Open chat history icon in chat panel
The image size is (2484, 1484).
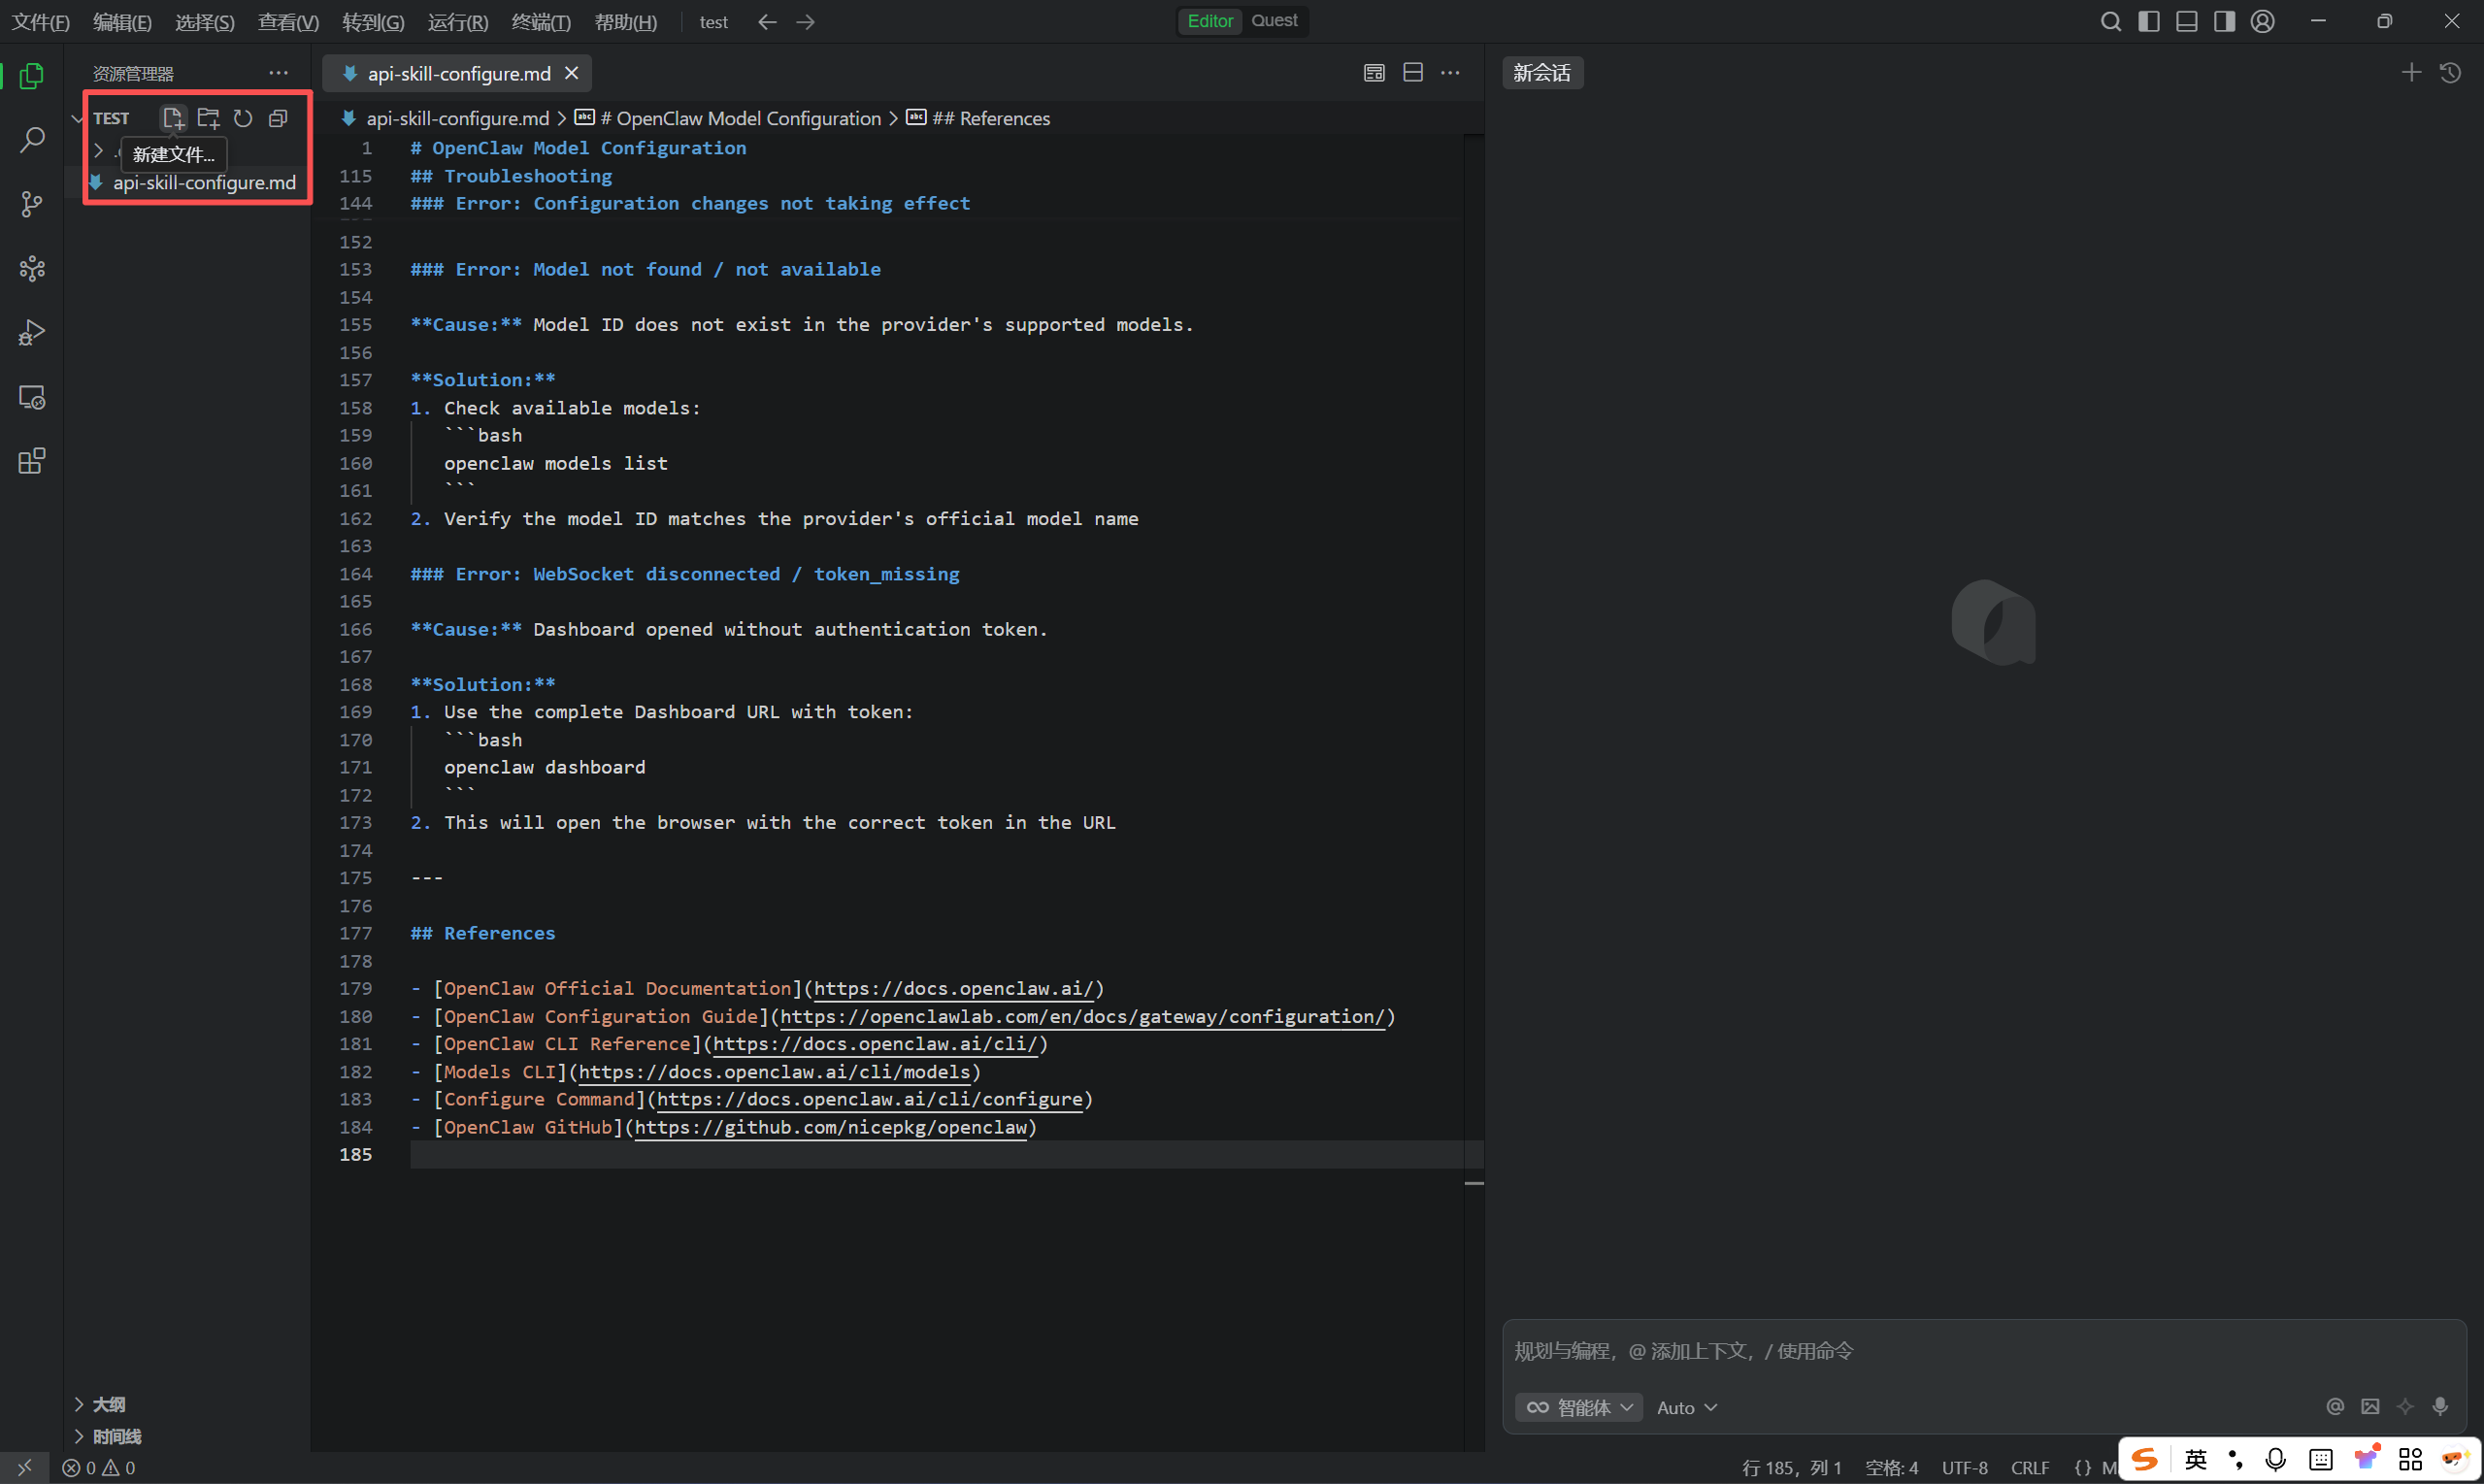[x=2450, y=73]
